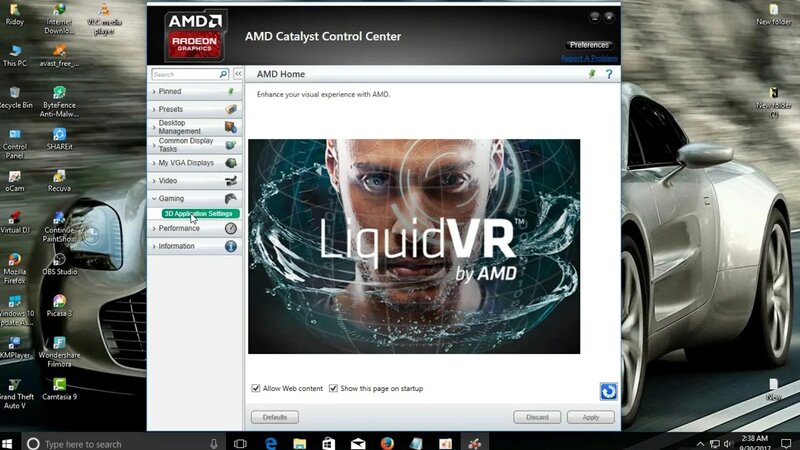800x450 pixels.
Task: Expand the Common Display Tasks chevron
Action: tap(154, 145)
